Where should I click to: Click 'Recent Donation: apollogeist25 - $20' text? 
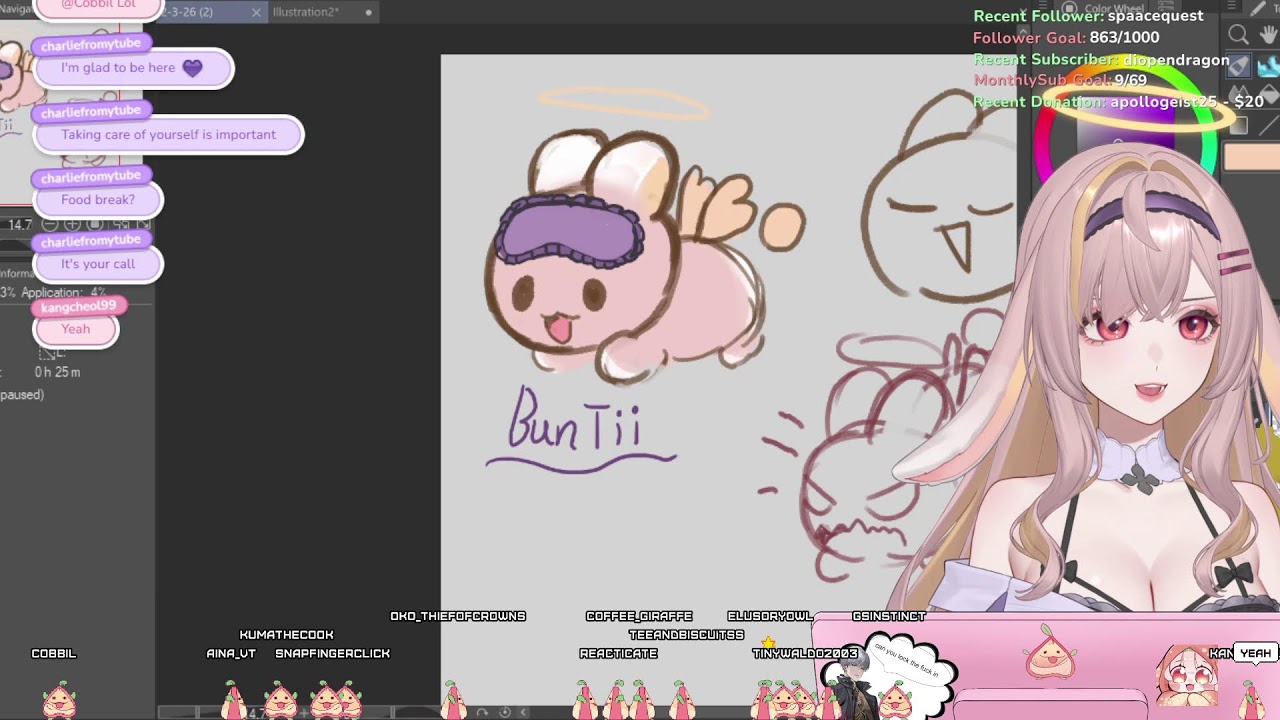[x=1118, y=102]
